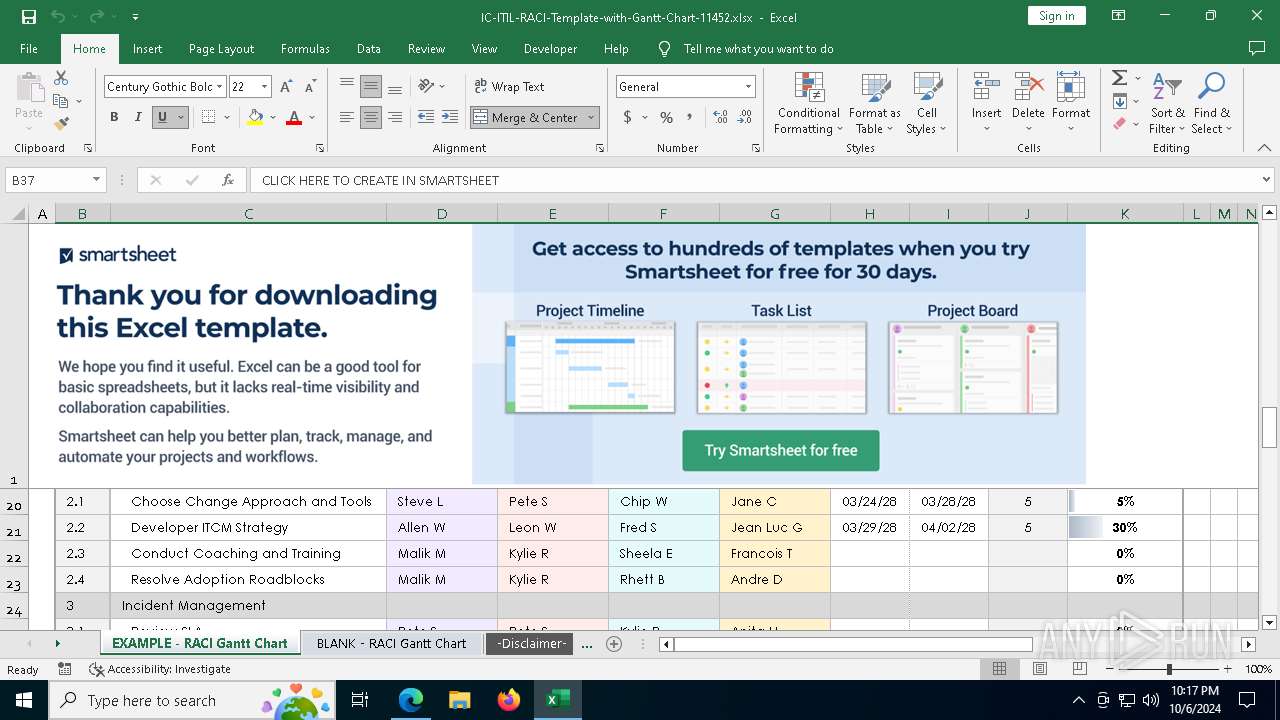Open the Microsoft Edge taskbar icon
This screenshot has height=720, width=1280.
tap(411, 700)
